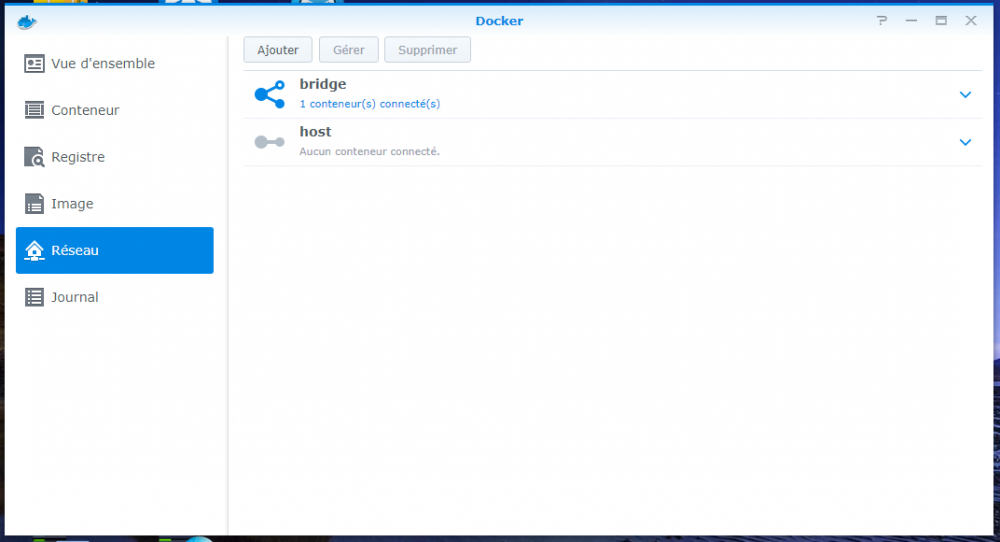This screenshot has width=1000, height=542.
Task: Close the Docker window
Action: tap(971, 21)
